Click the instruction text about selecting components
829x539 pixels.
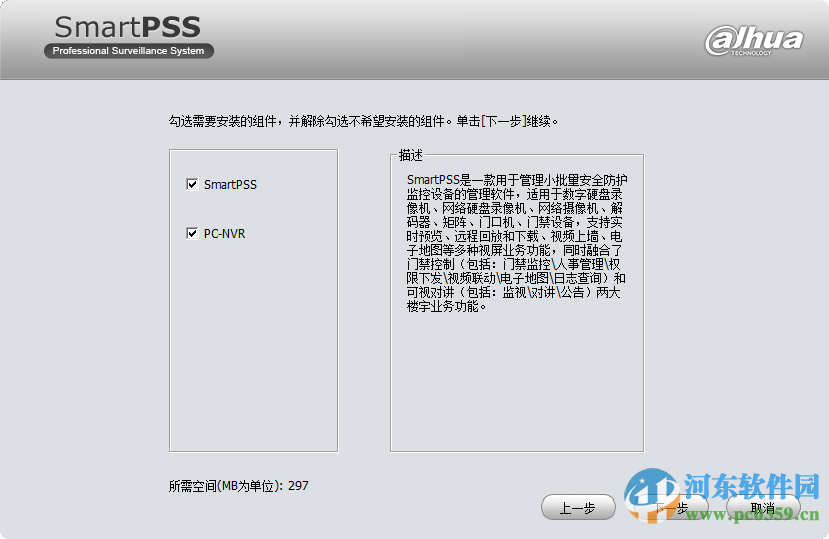point(363,122)
